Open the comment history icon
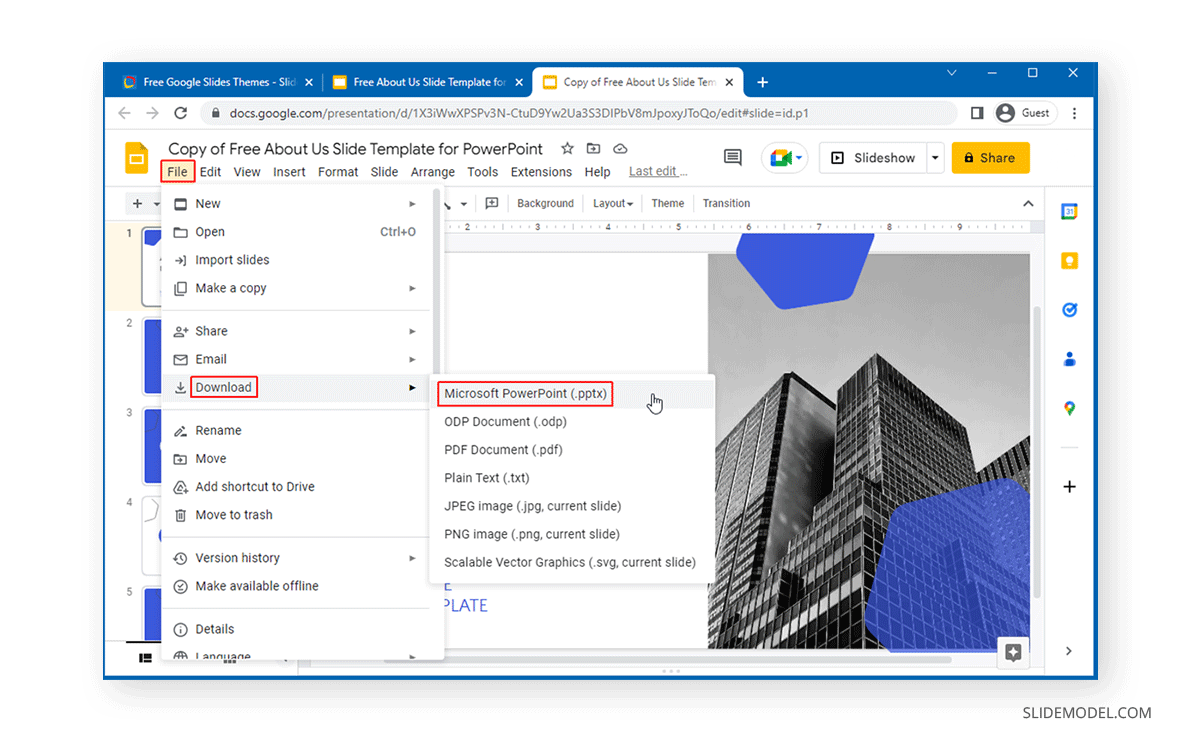 (x=733, y=158)
